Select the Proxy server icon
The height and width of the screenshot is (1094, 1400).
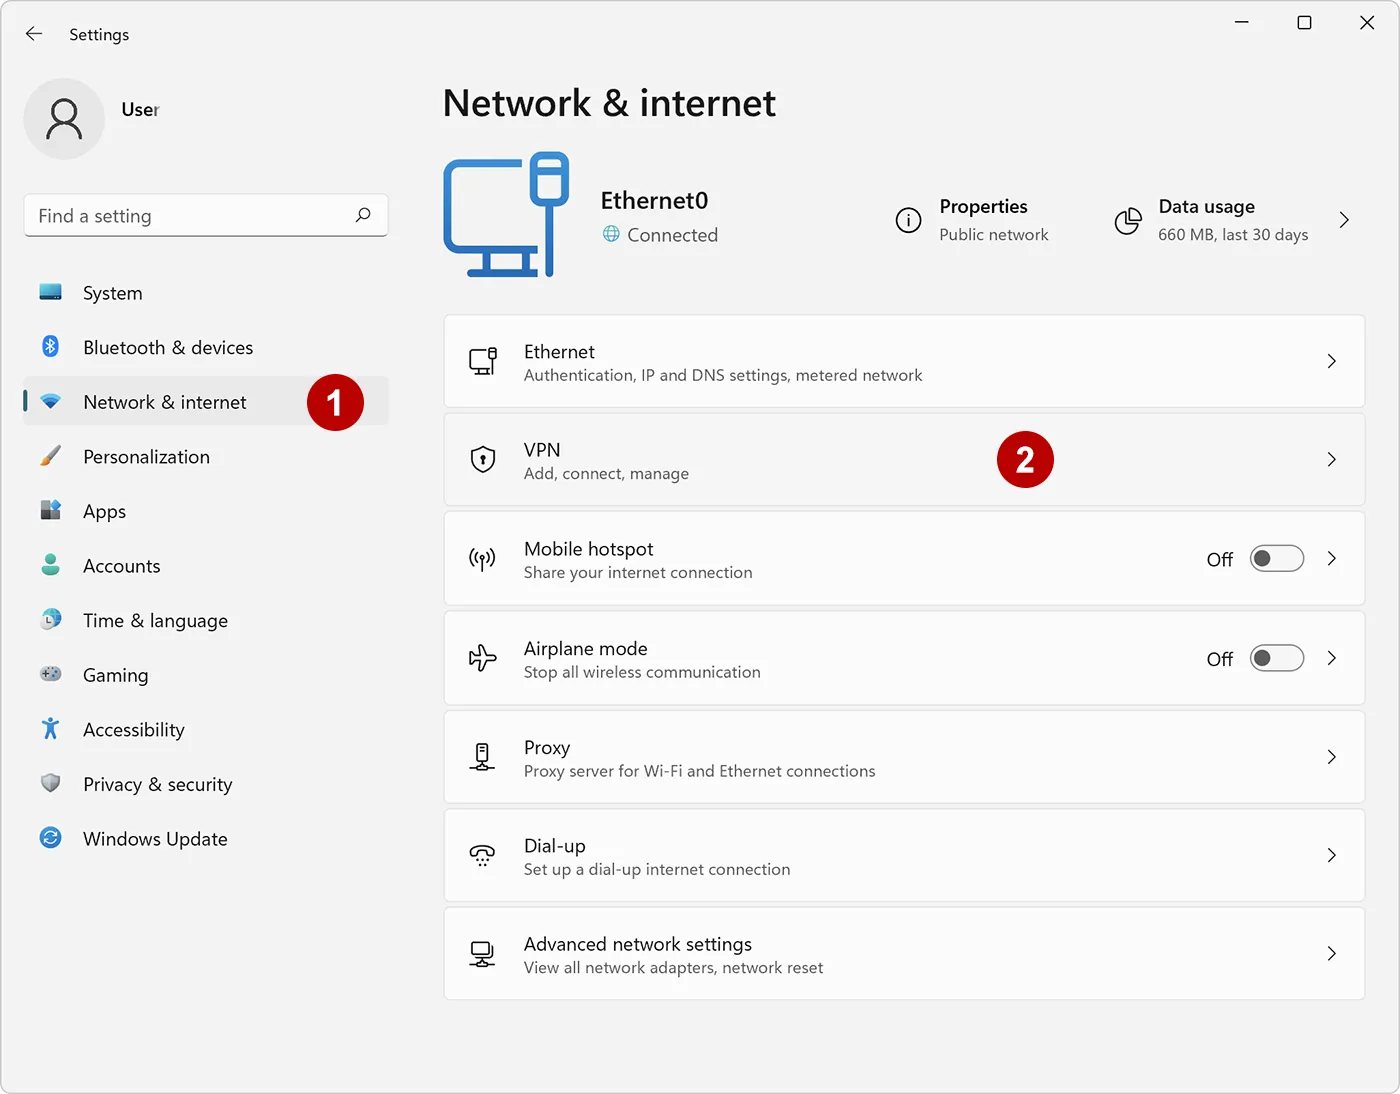(x=483, y=757)
